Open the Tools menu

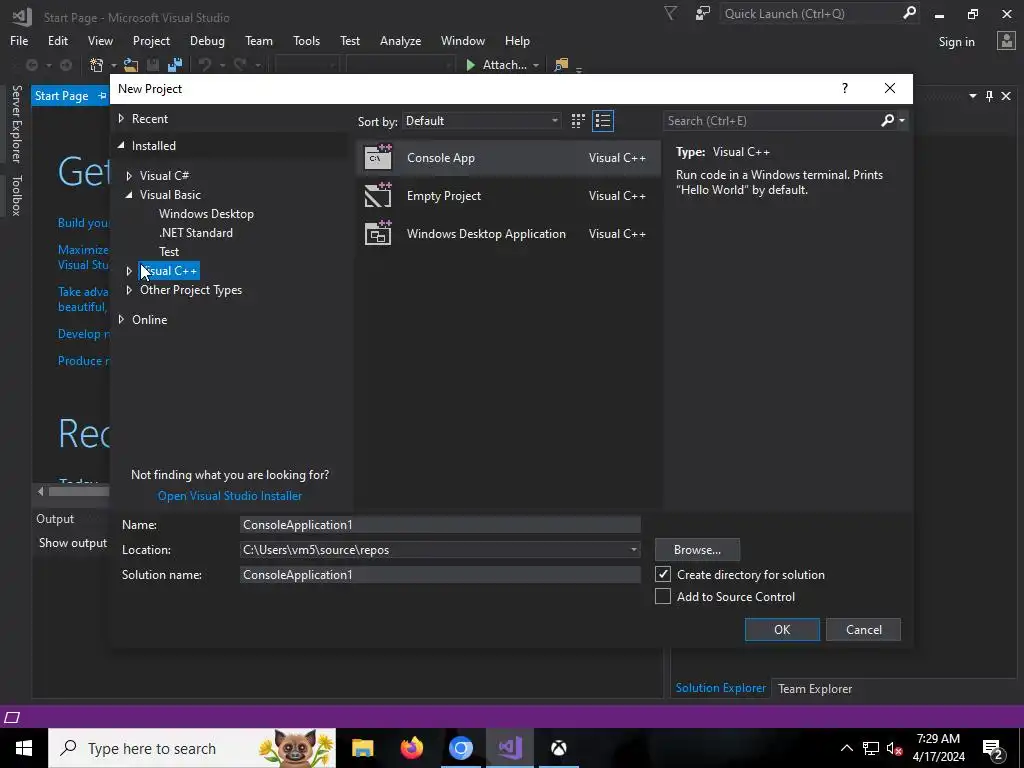click(x=306, y=40)
